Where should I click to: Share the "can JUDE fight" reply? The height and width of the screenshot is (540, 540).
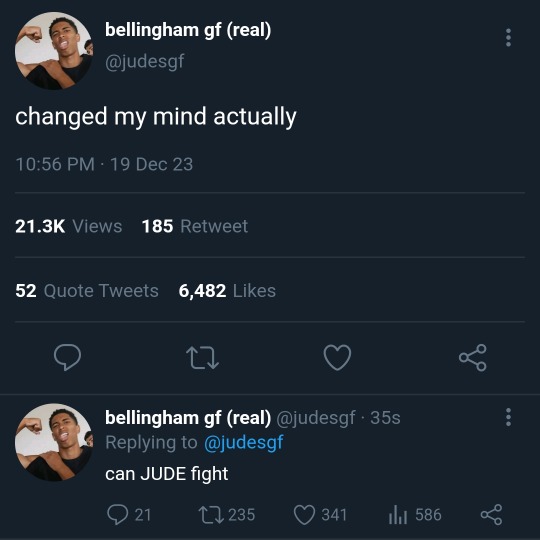point(491,515)
